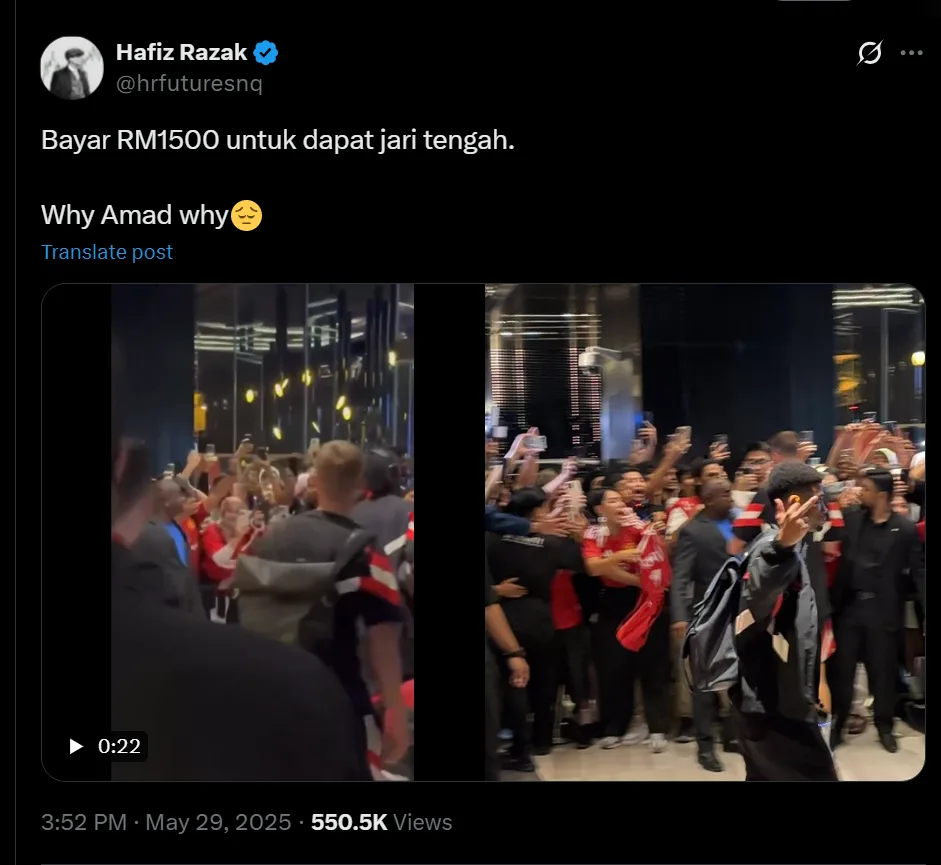The width and height of the screenshot is (941, 865).
Task: View the 550.5K Views count
Action: pos(382,822)
